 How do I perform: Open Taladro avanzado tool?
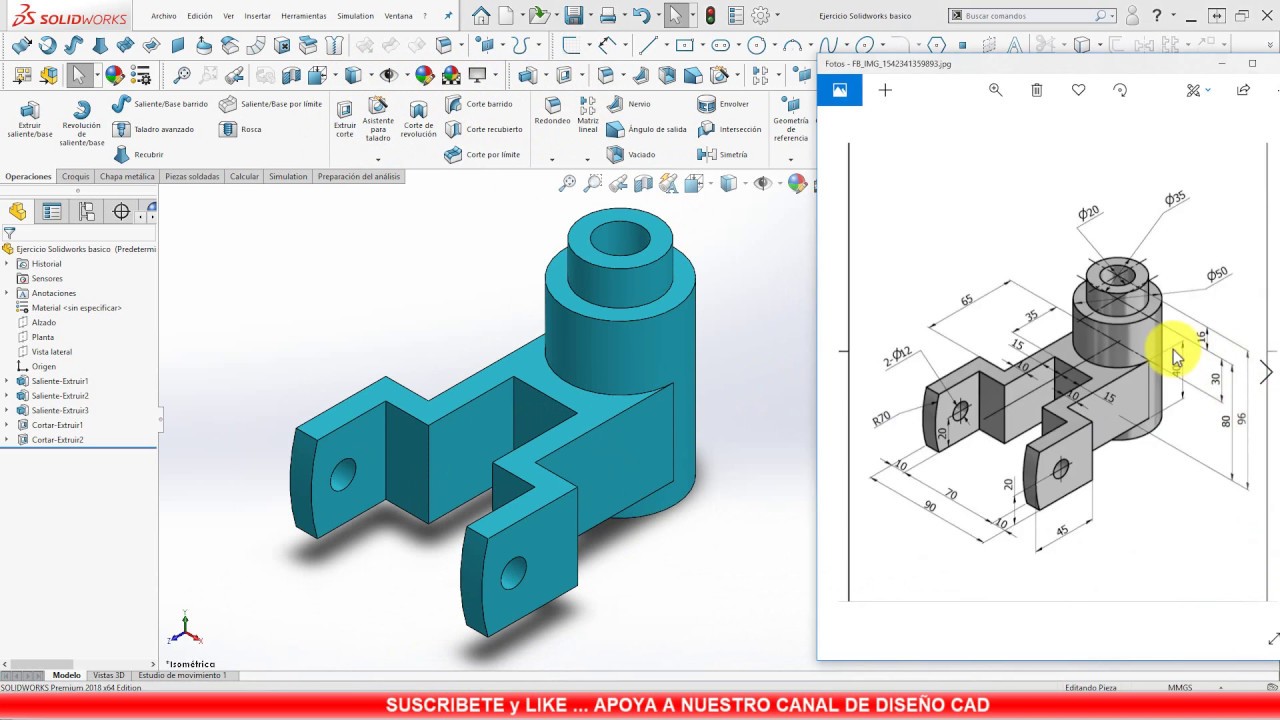point(153,129)
